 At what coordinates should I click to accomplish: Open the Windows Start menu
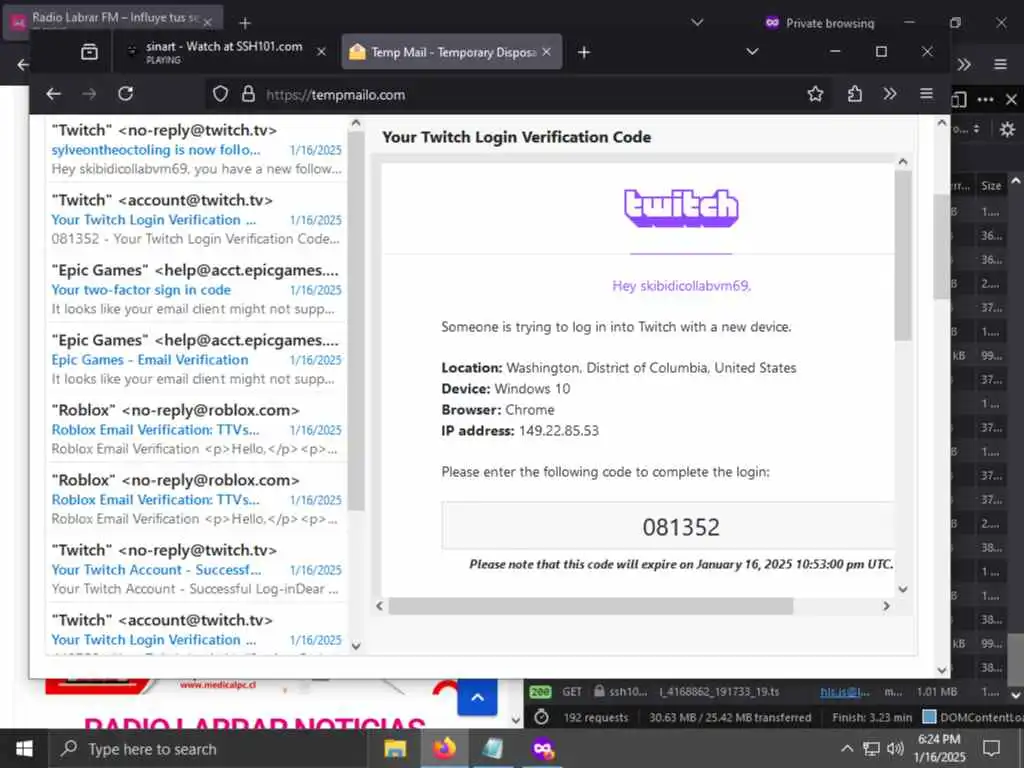(24, 748)
